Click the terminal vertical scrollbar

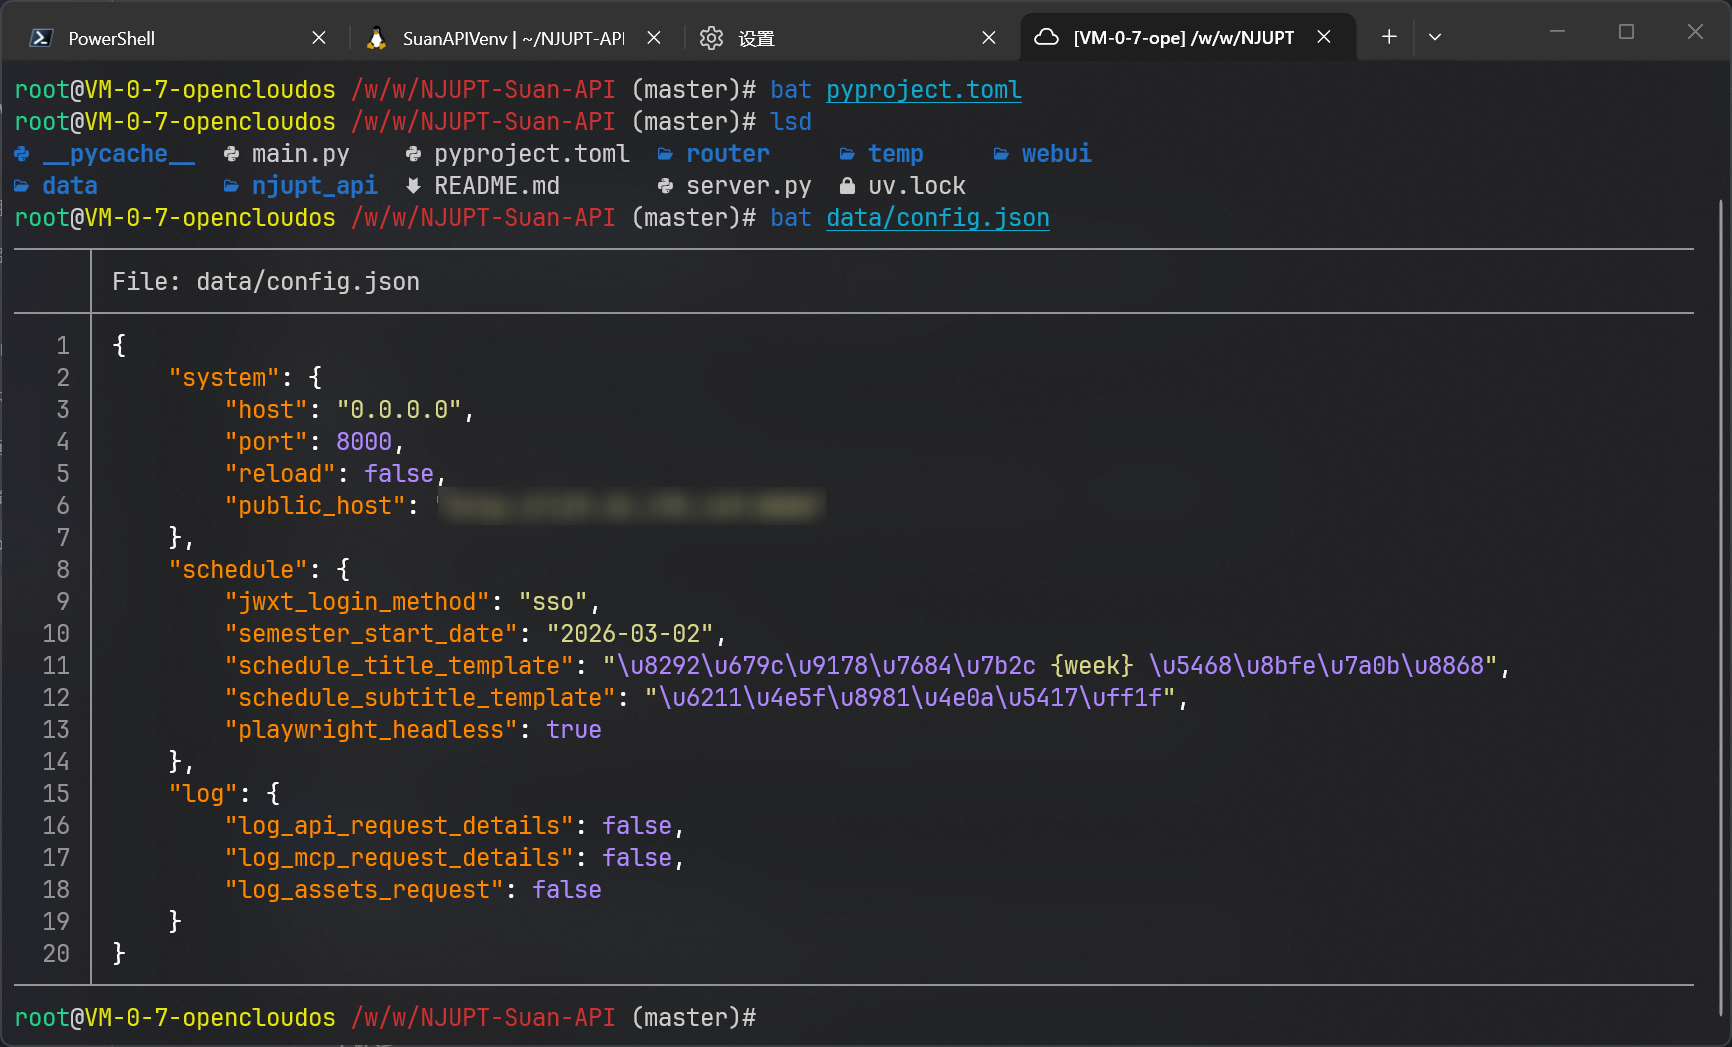tap(1720, 600)
